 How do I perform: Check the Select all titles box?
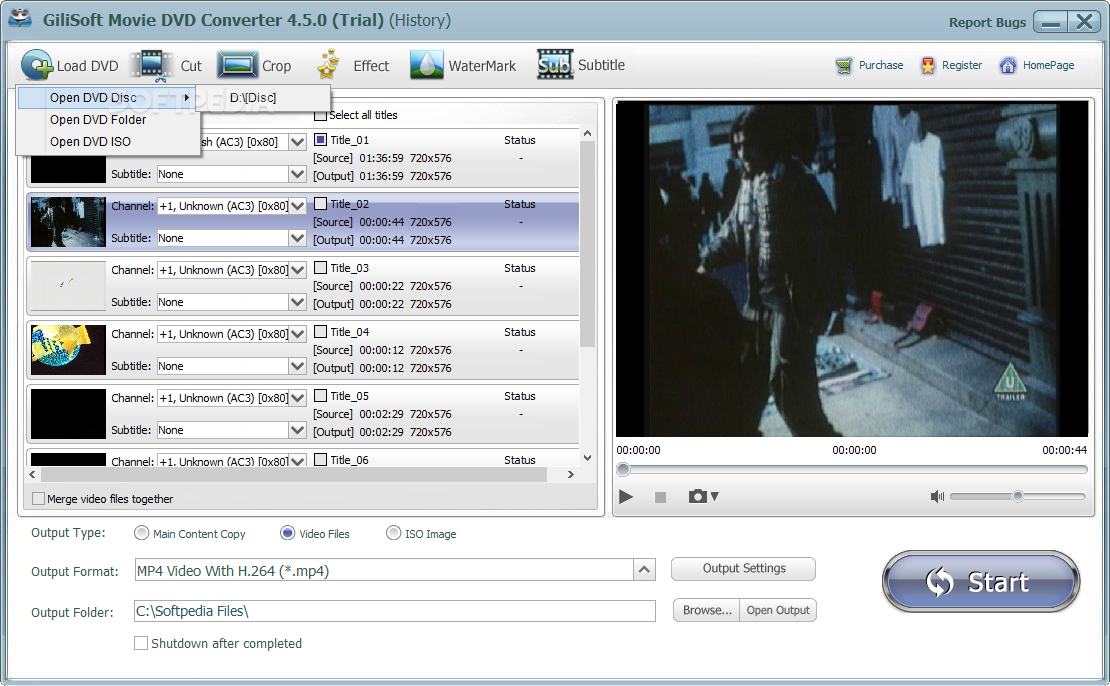(x=321, y=115)
